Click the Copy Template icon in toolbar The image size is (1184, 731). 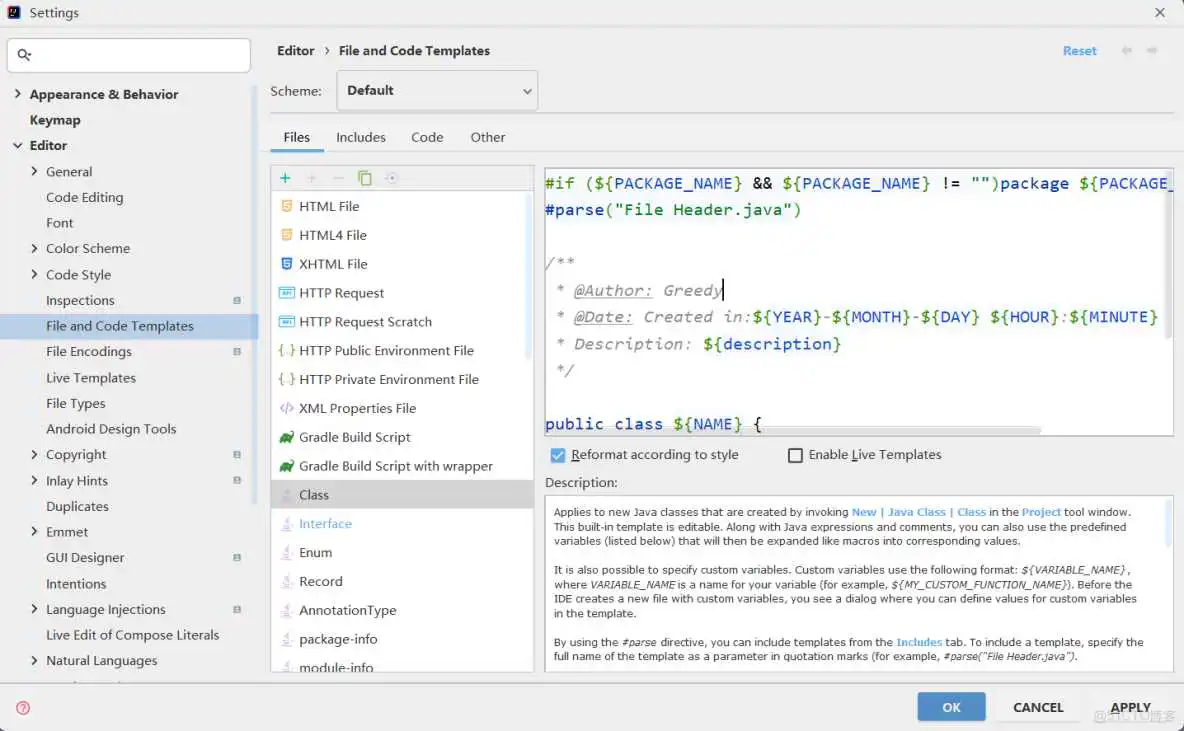tap(365, 178)
